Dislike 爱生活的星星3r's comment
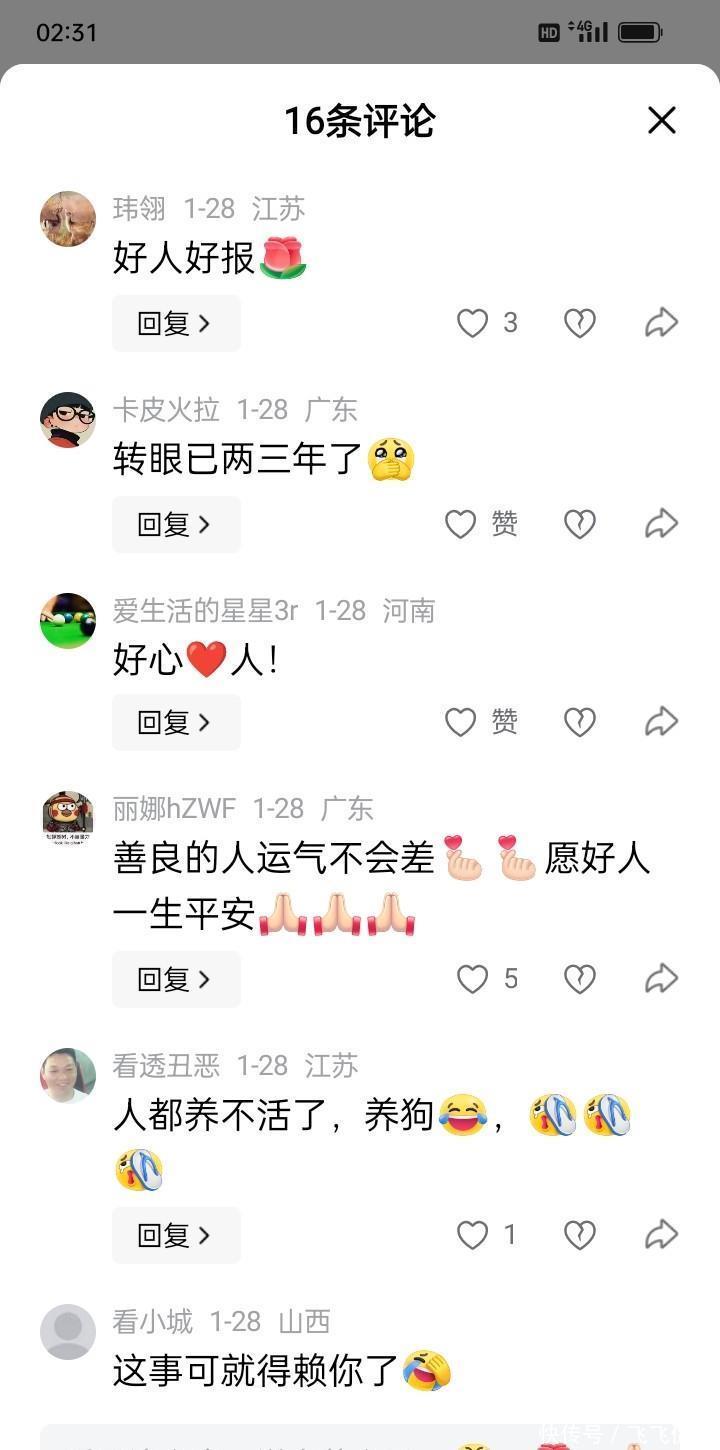Image resolution: width=720 pixels, height=1450 pixels. point(580,722)
